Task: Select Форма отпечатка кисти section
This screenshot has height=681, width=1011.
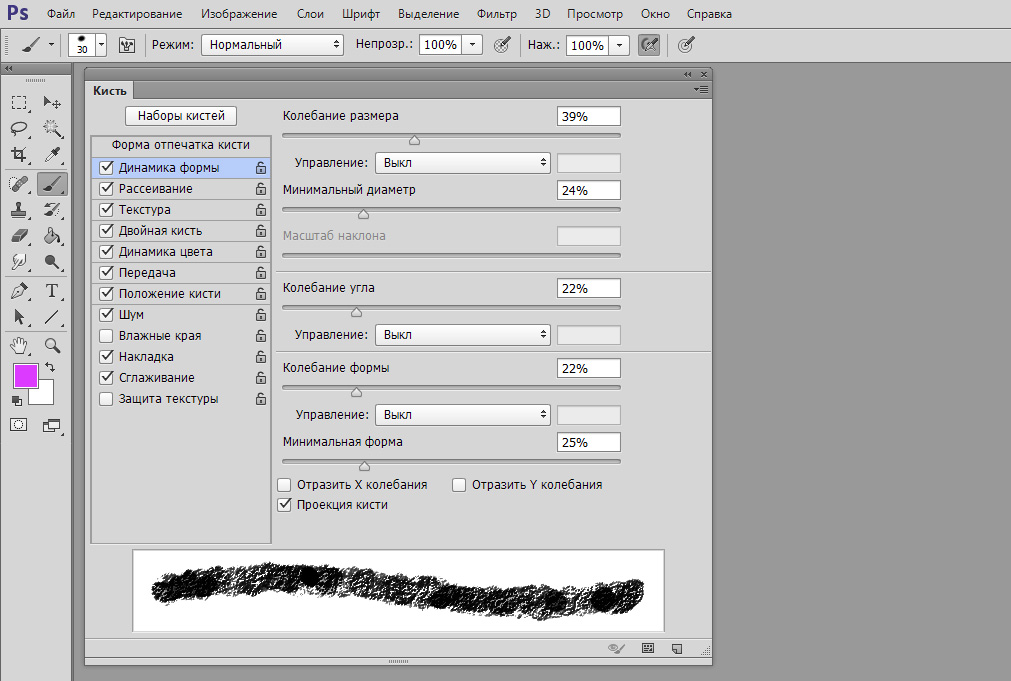Action: tap(181, 145)
